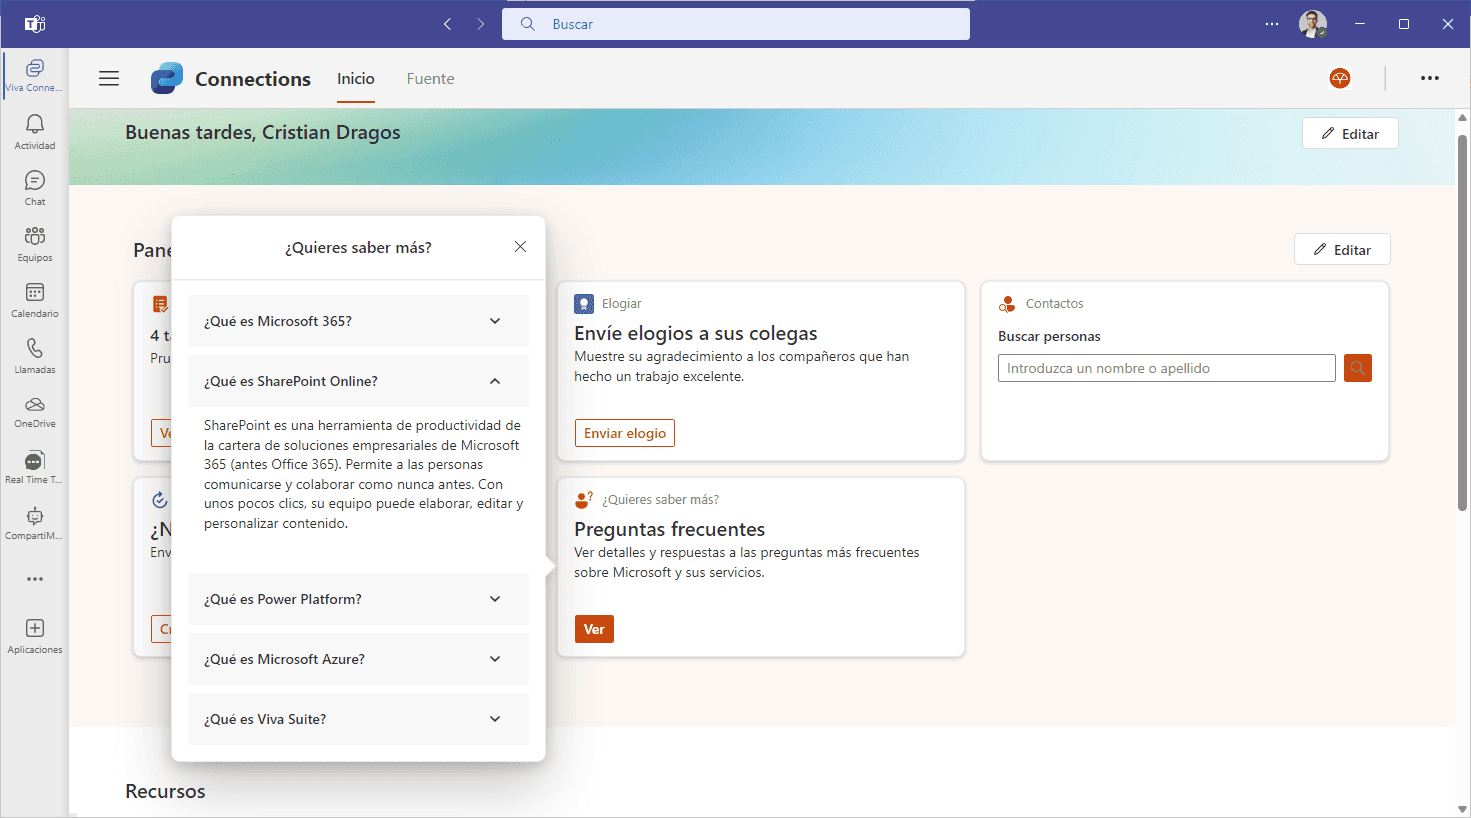The height and width of the screenshot is (818, 1471).
Task: Switch to the Inicio tab
Action: [356, 79]
